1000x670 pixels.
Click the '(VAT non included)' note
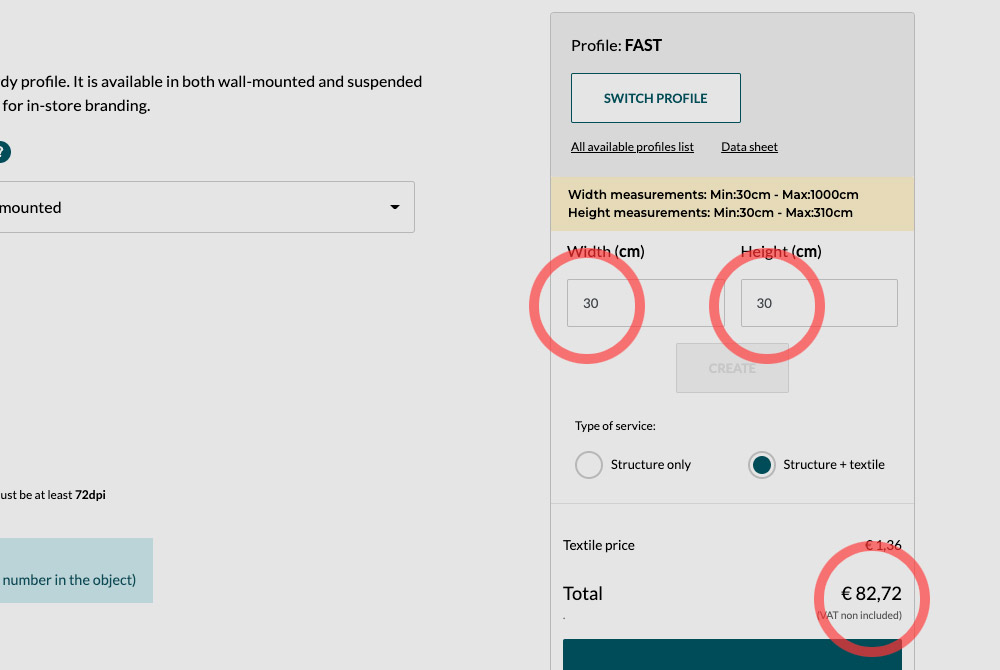[x=859, y=615]
